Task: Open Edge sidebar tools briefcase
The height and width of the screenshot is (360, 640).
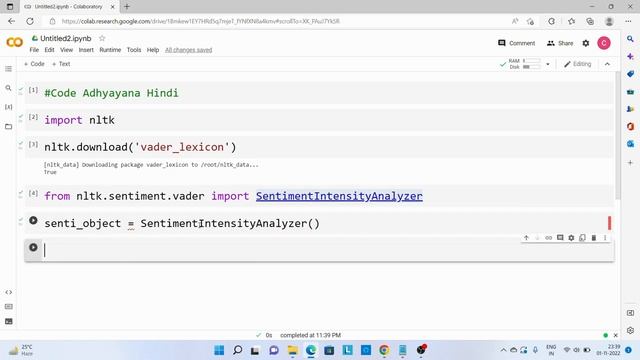Action: pos(630,91)
